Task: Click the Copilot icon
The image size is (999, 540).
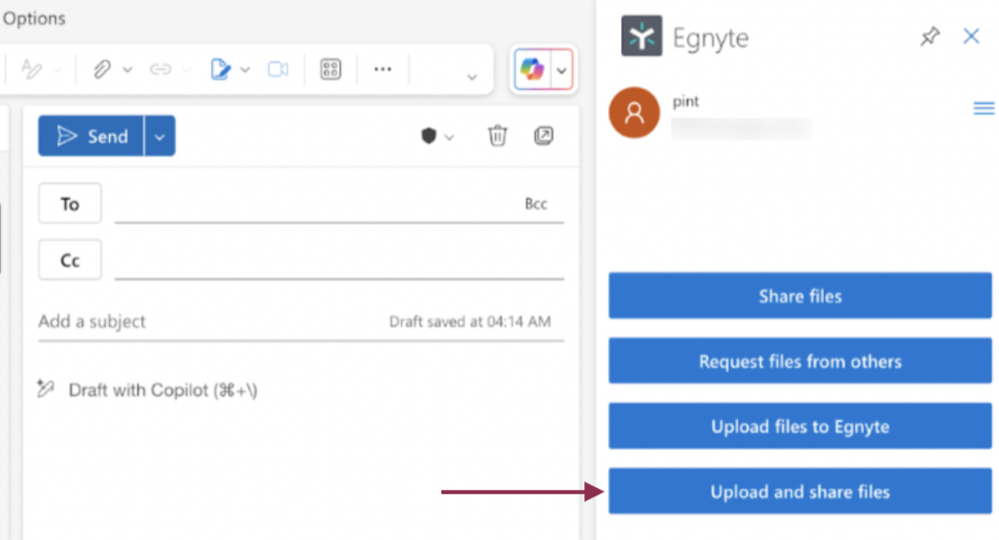Action: (532, 70)
